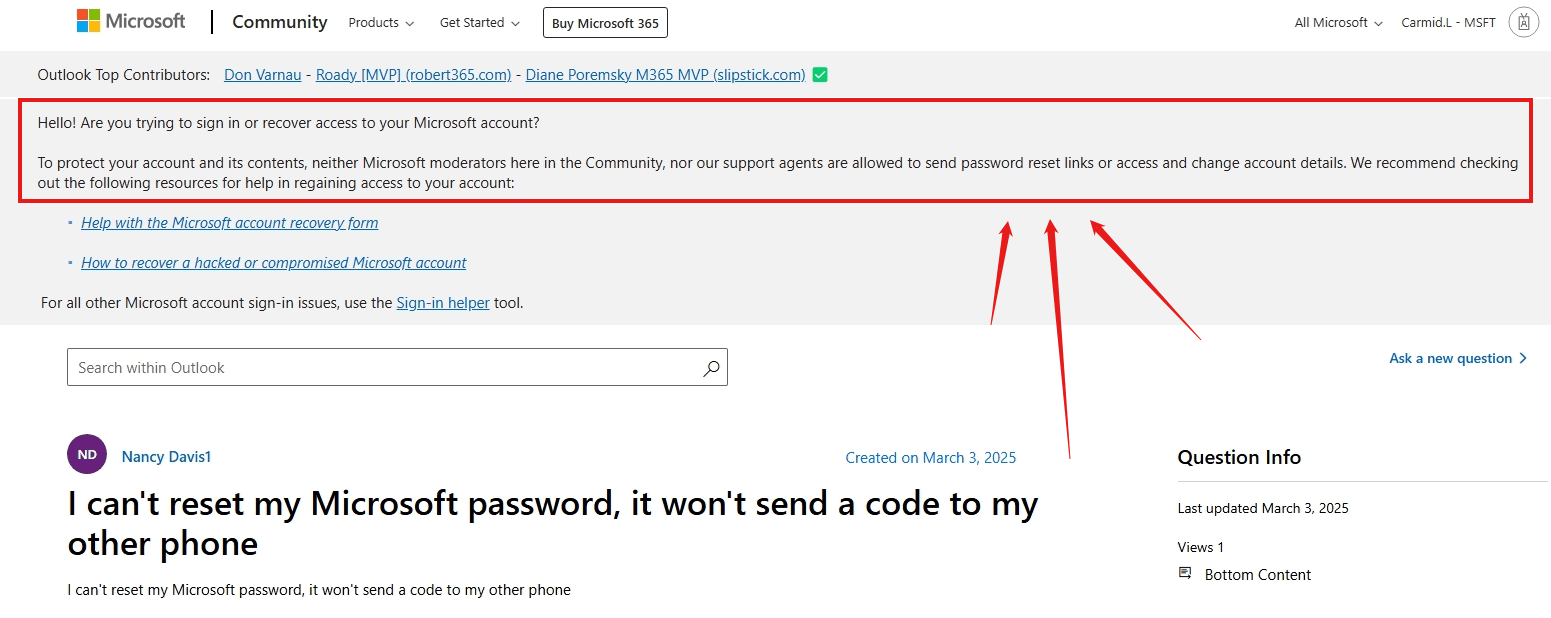
Task: Click the Microsoft four-square logo
Action: coord(89,21)
